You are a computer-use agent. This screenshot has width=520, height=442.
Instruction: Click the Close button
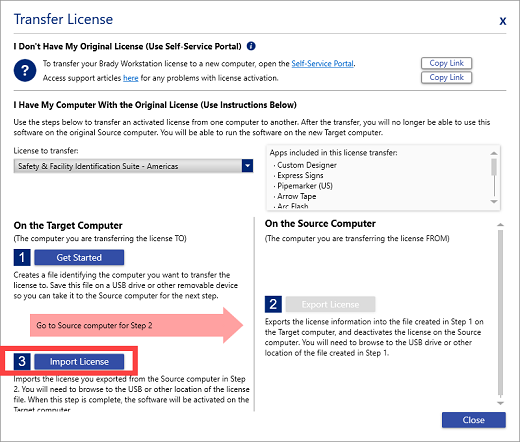(x=474, y=420)
